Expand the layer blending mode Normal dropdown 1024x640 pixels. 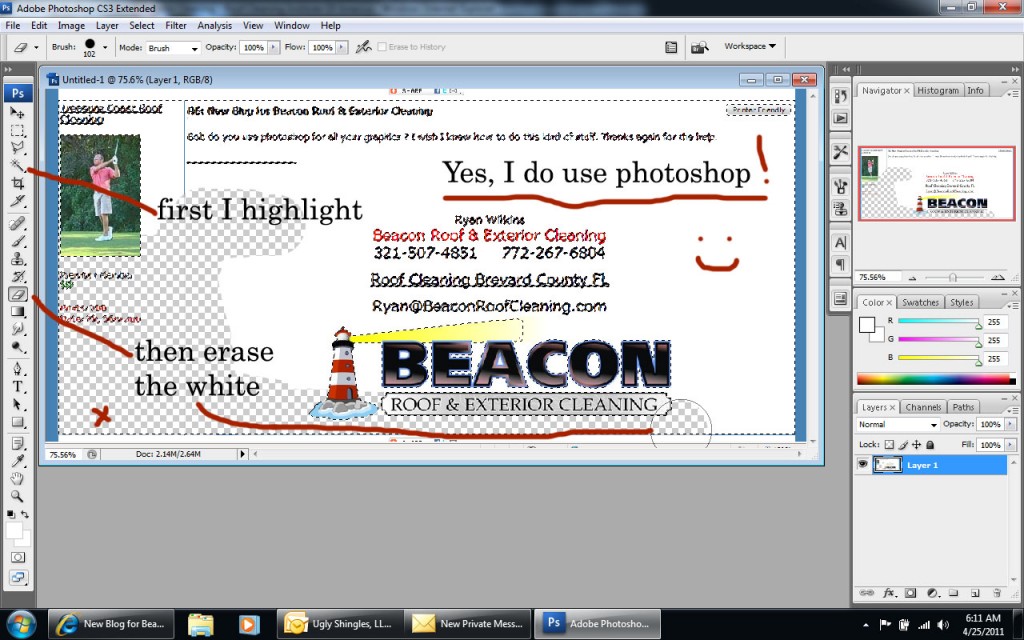[897, 425]
